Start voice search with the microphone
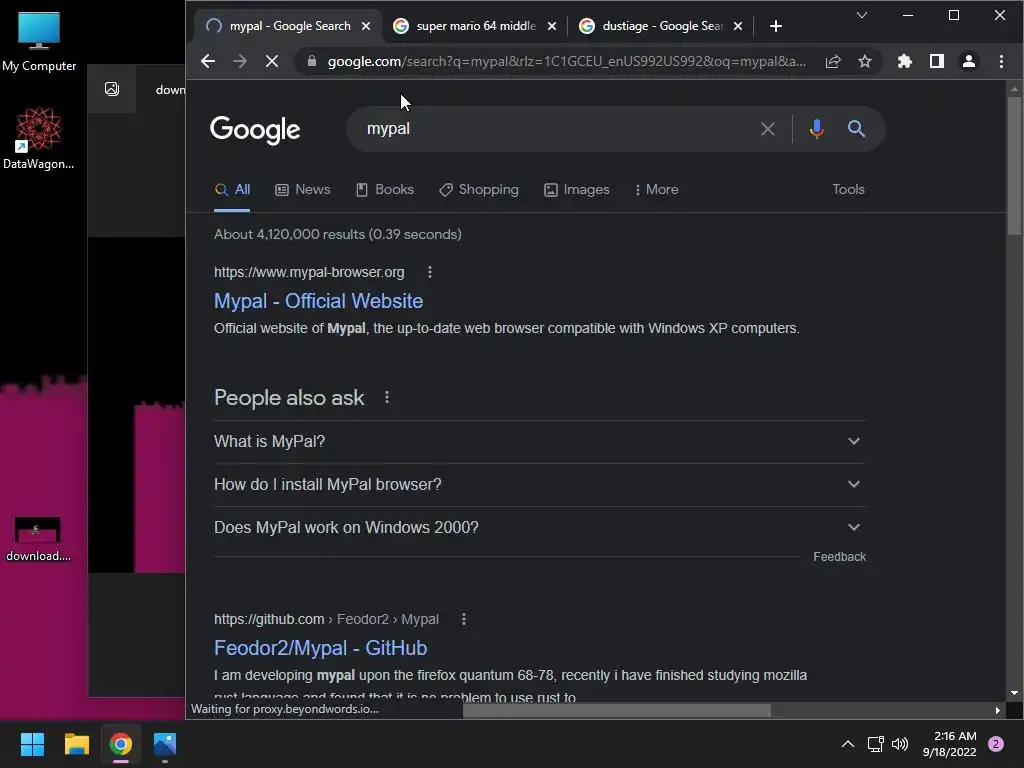Screen dimensions: 1024x768 coord(816,129)
